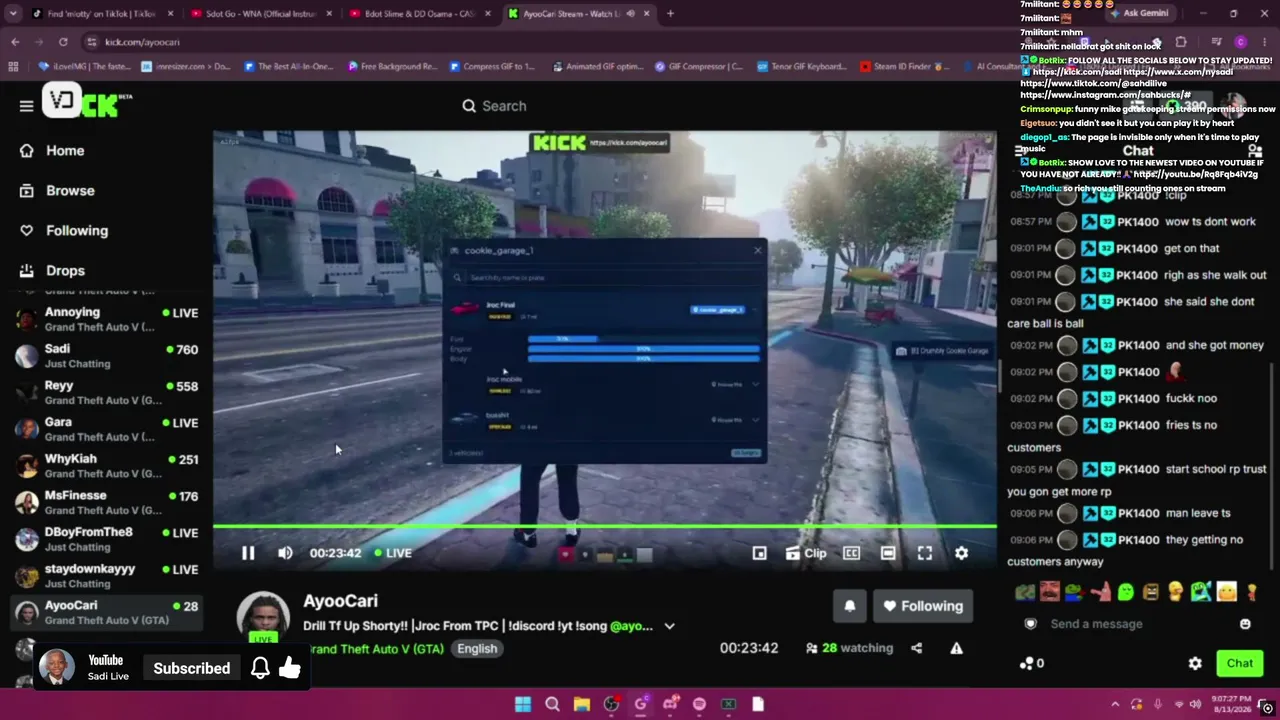
Task: Open the Annoying channel in the sidebar
Action: 107,319
